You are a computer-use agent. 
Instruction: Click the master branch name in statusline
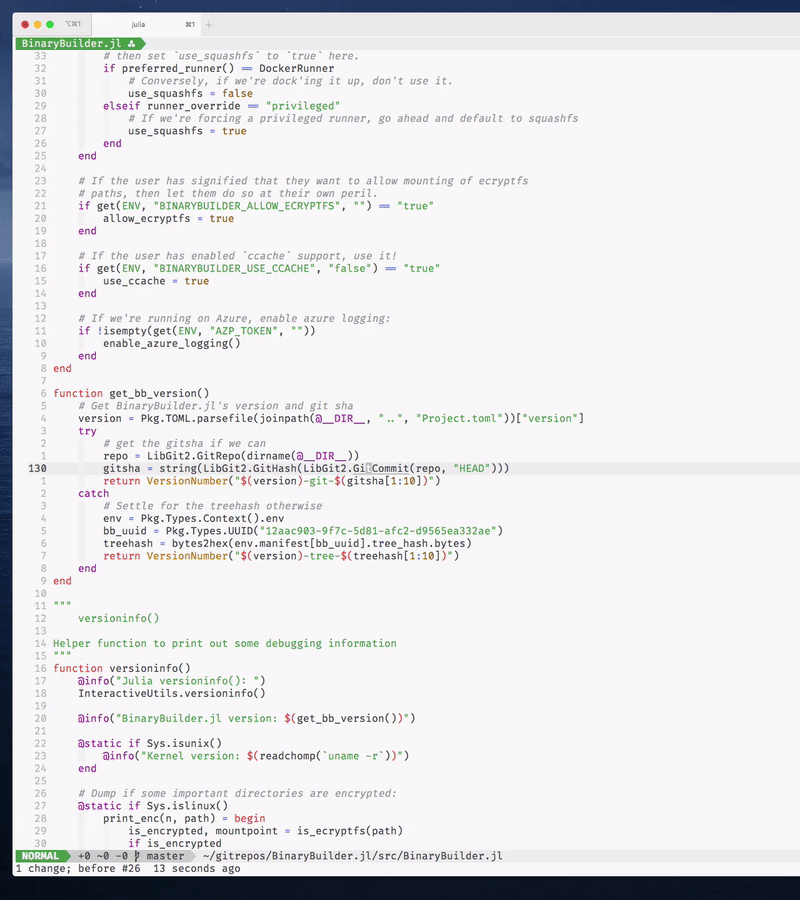pyautogui.click(x=164, y=856)
